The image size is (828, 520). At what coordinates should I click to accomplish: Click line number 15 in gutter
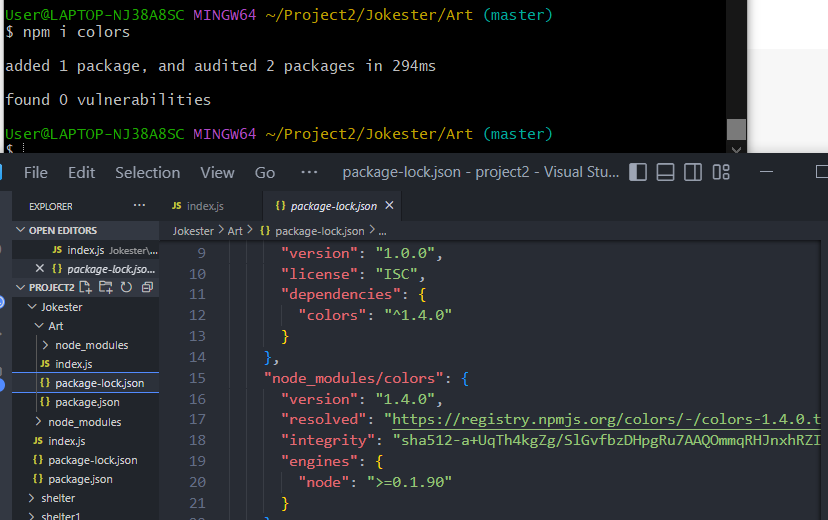197,378
